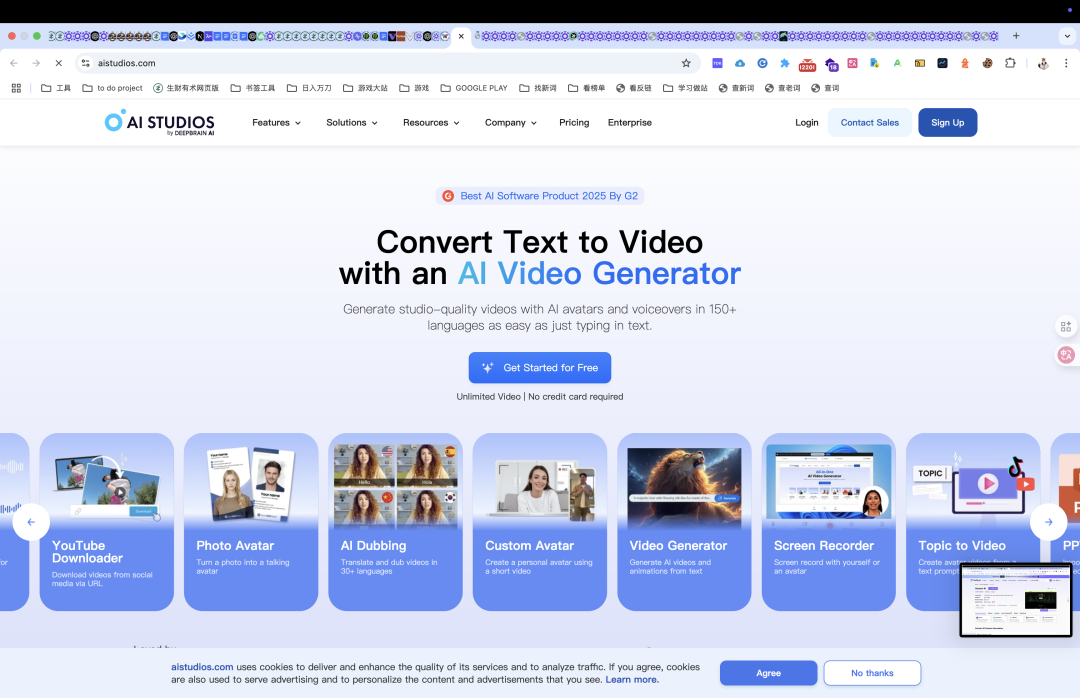This screenshot has height=698, width=1080.
Task: Click the AI Studios logo
Action: pos(159,122)
